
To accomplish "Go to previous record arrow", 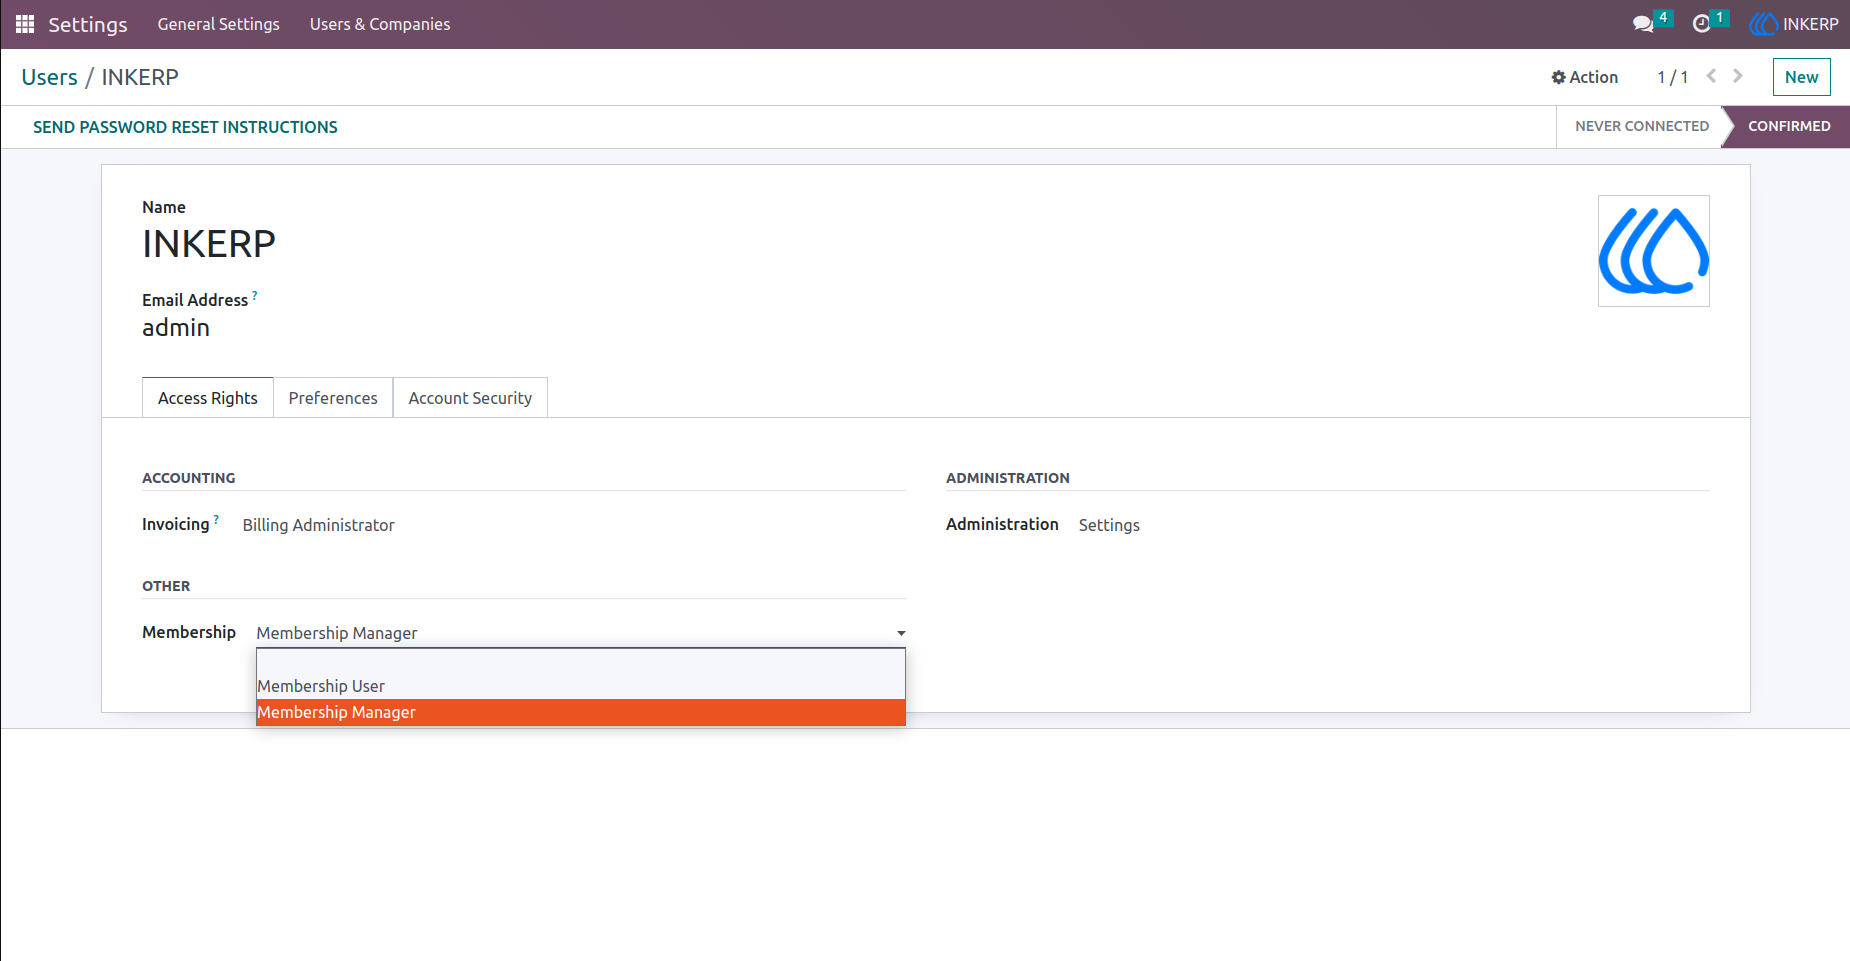I will pos(1712,76).
